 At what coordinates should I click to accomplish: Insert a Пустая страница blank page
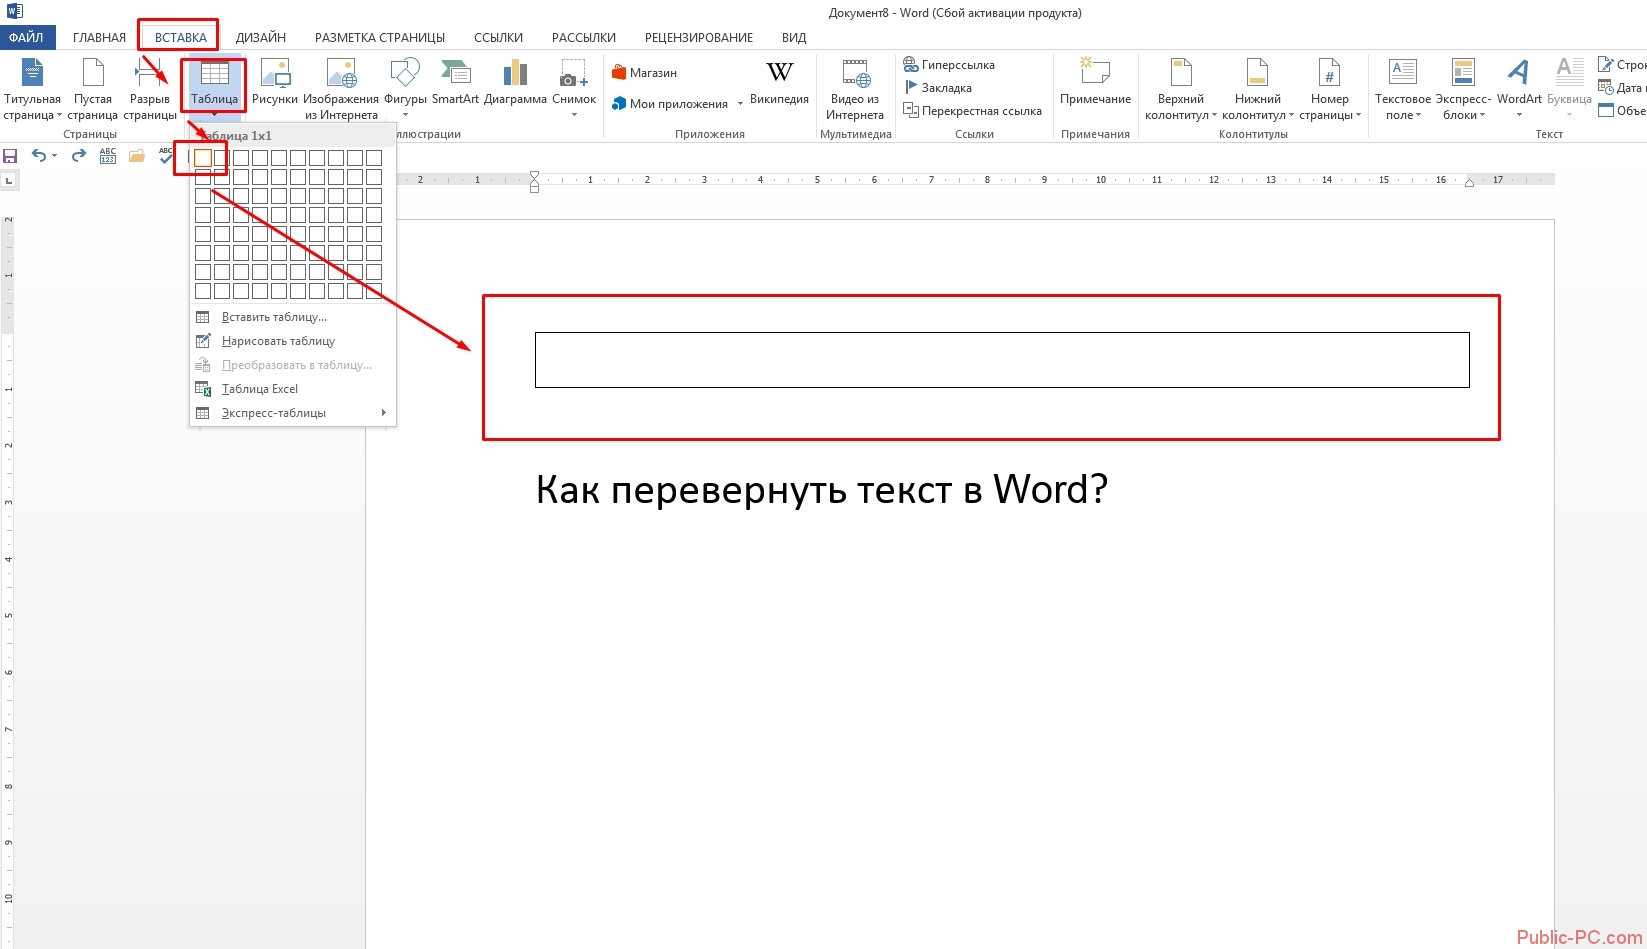pos(93,90)
